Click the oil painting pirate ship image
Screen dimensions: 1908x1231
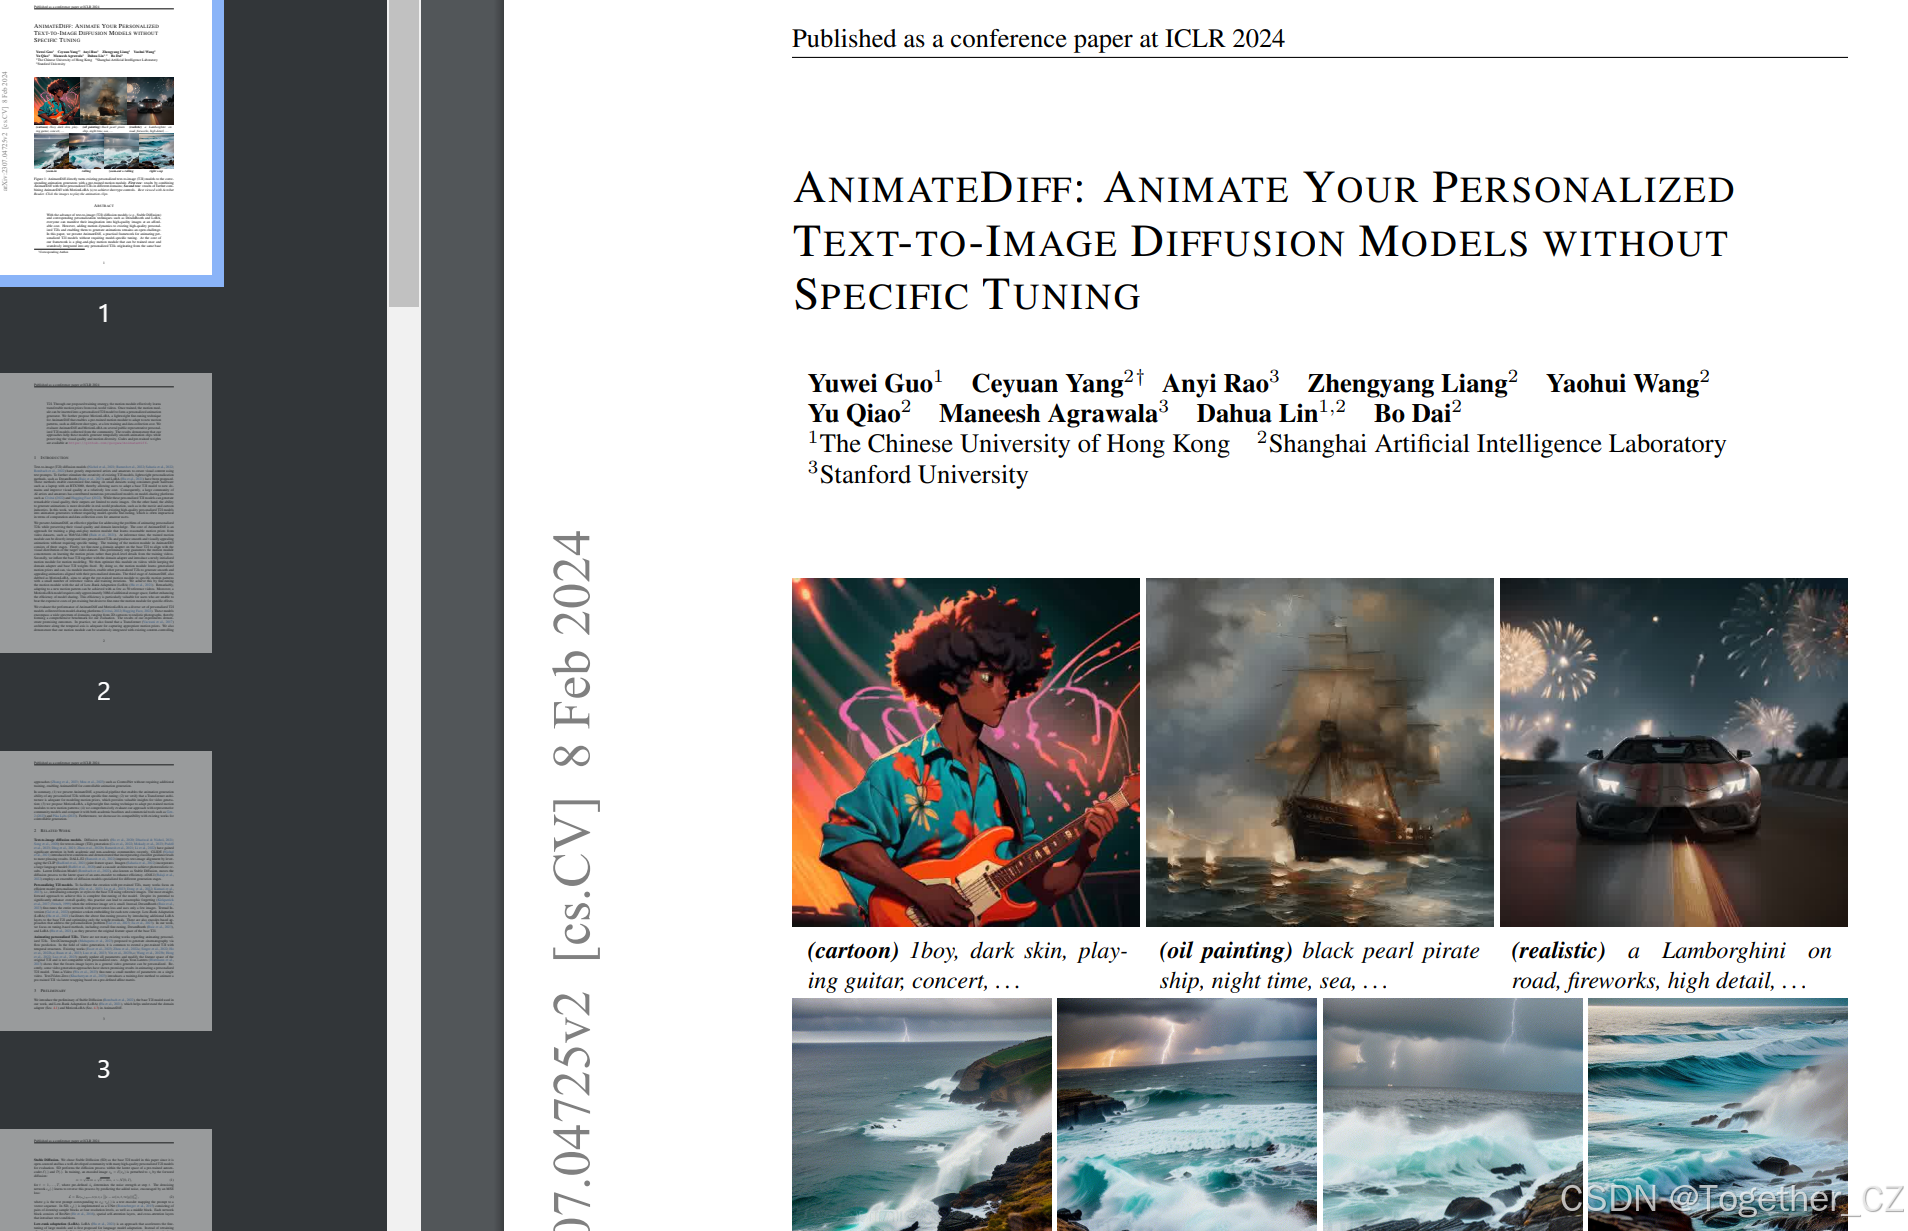[1320, 752]
